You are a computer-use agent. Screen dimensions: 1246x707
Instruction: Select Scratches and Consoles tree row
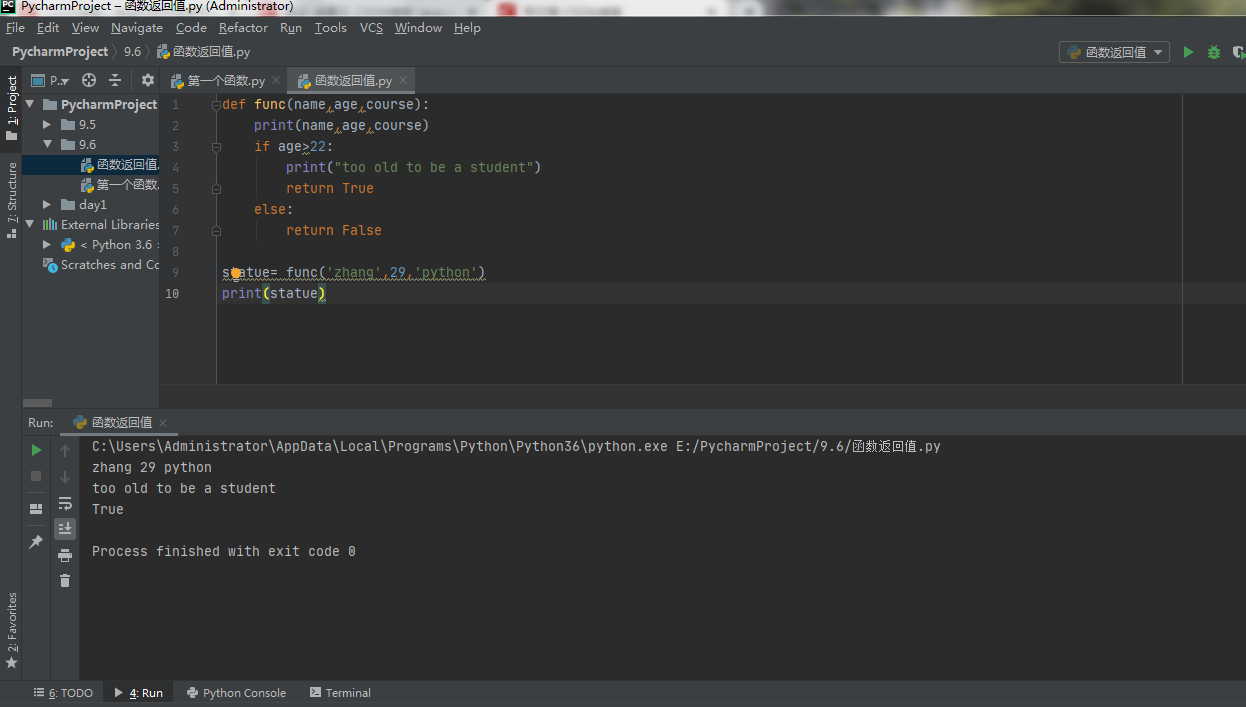[91, 265]
